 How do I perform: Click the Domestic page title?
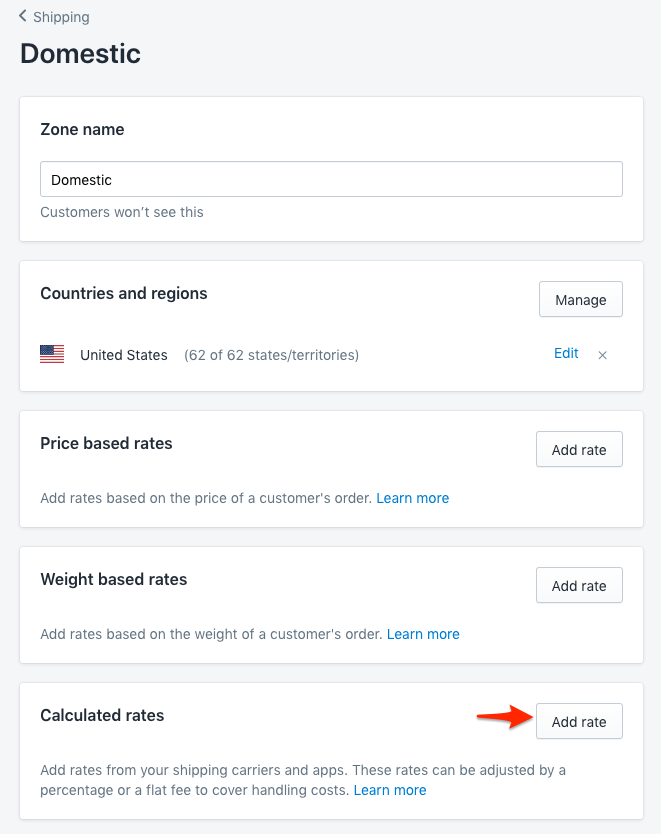coord(80,53)
